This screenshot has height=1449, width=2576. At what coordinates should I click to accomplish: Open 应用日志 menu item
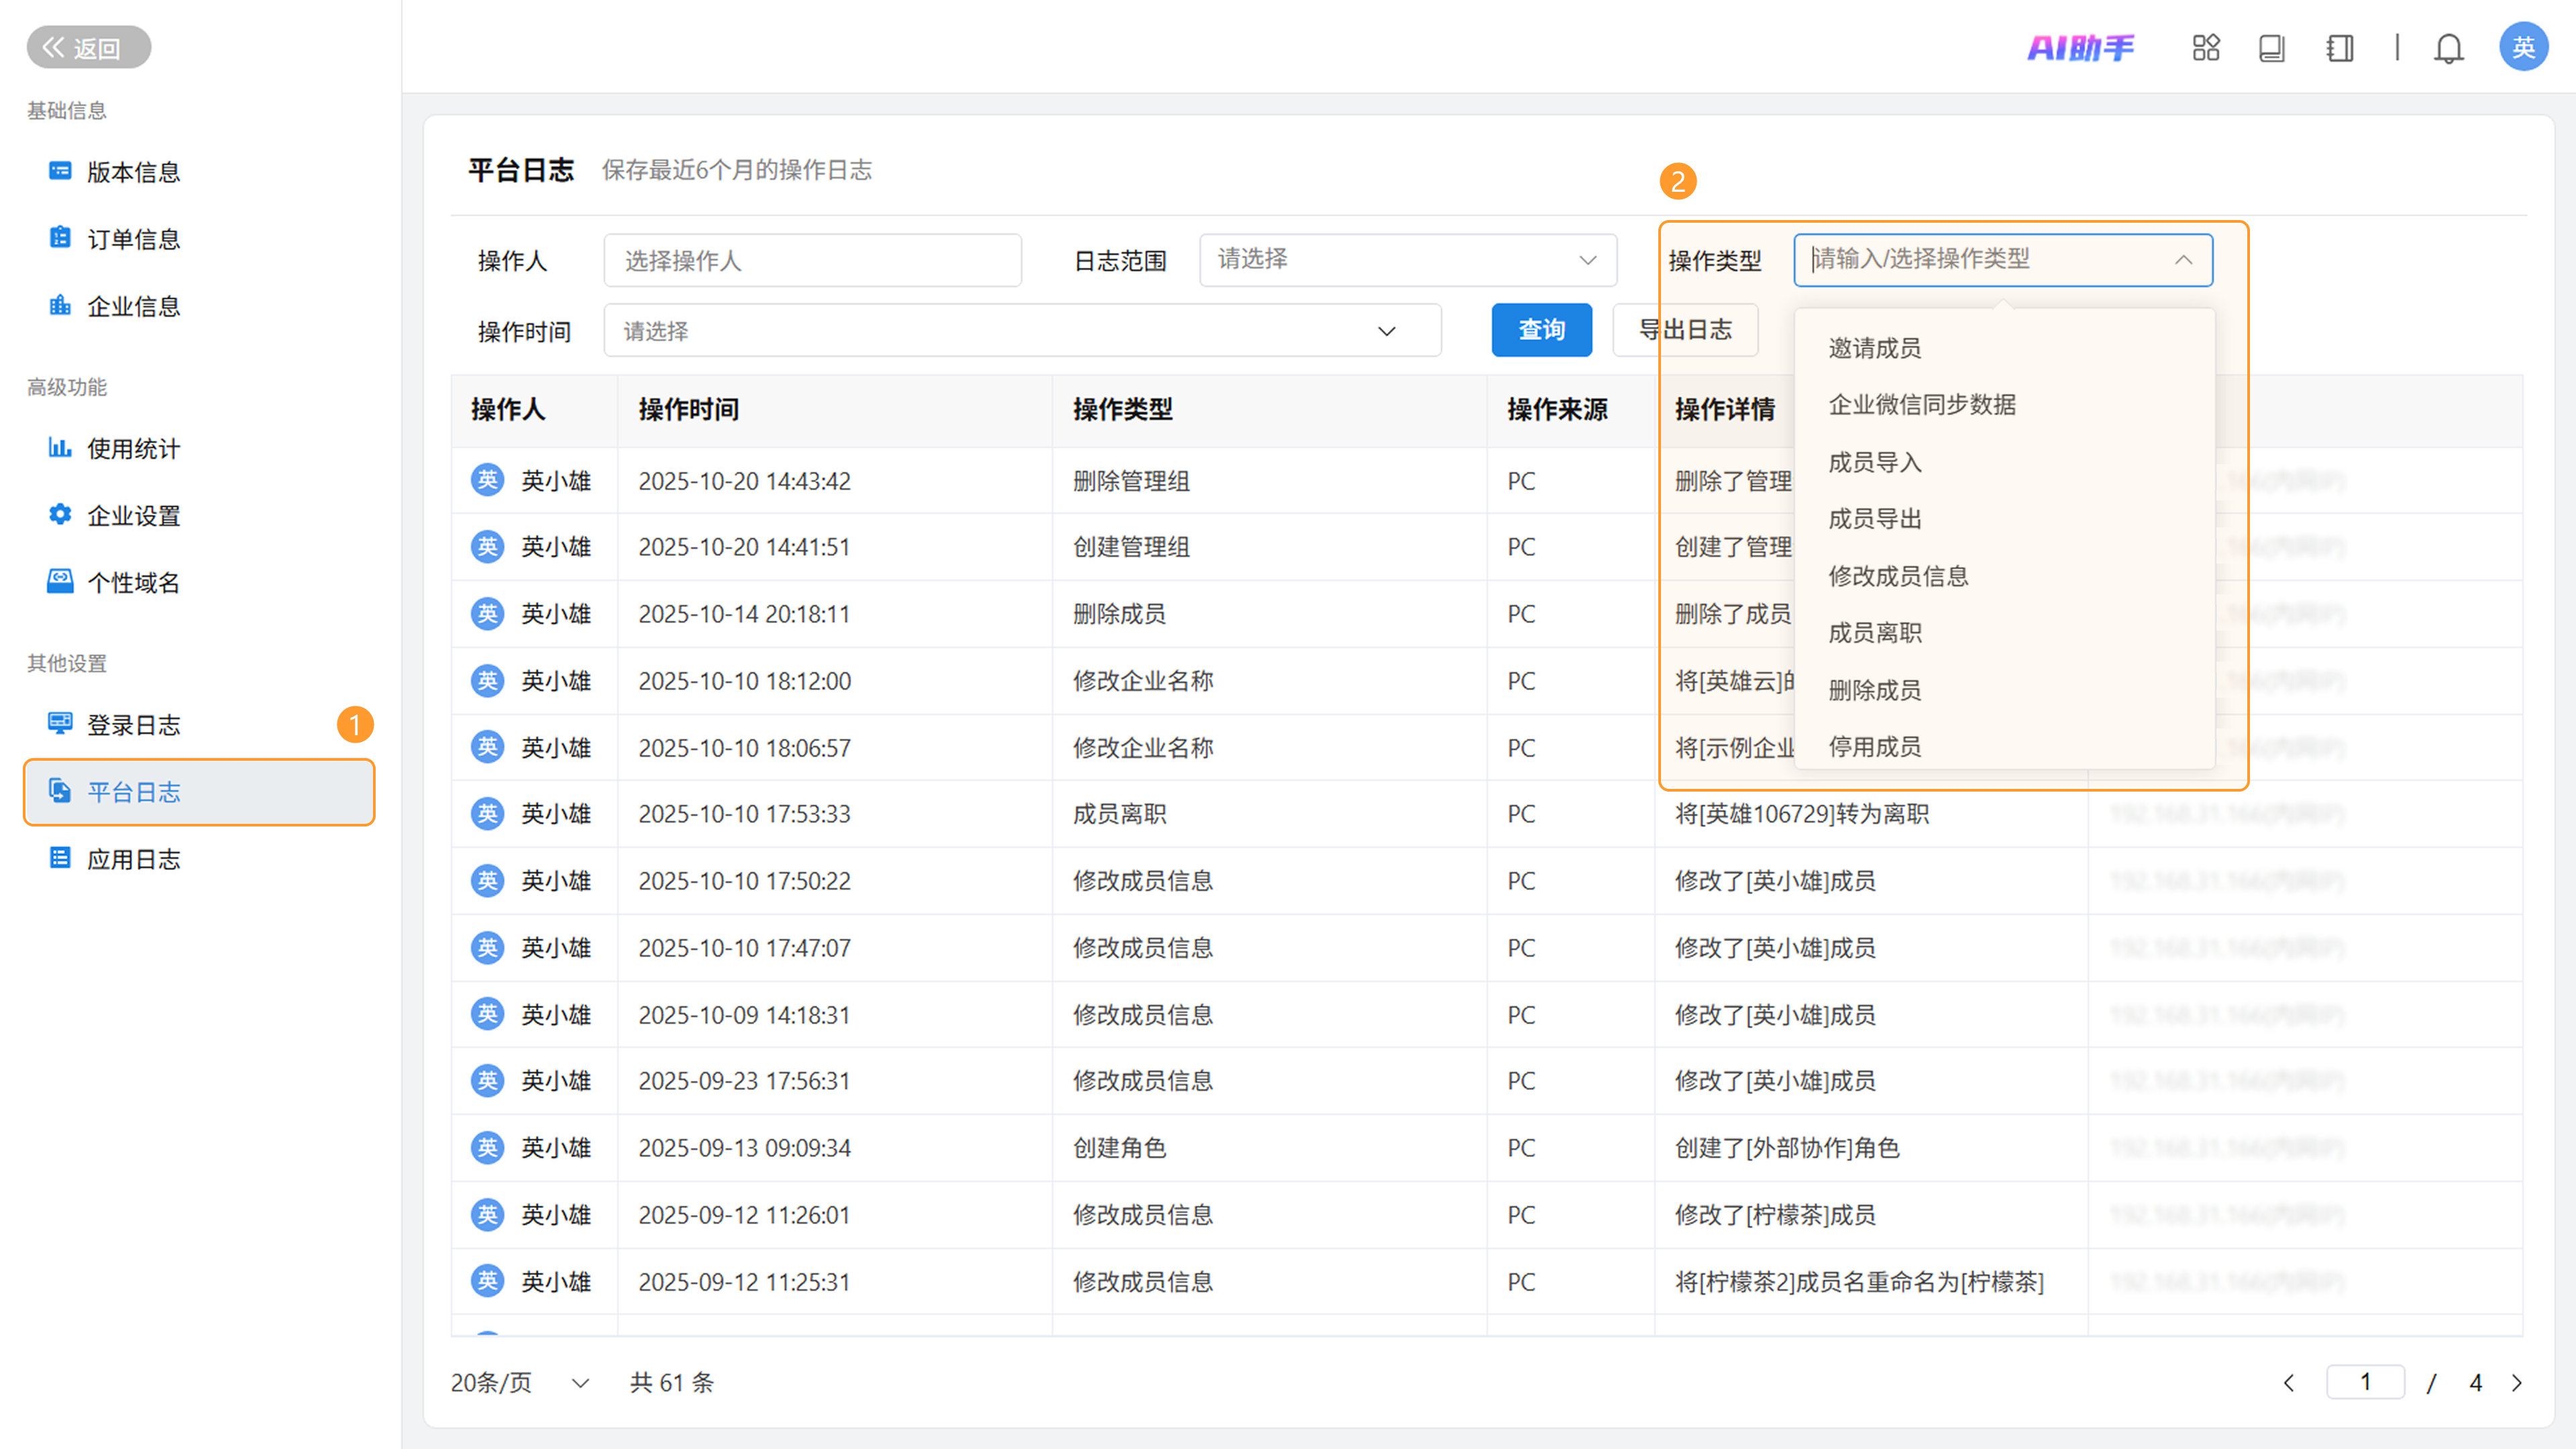point(133,859)
